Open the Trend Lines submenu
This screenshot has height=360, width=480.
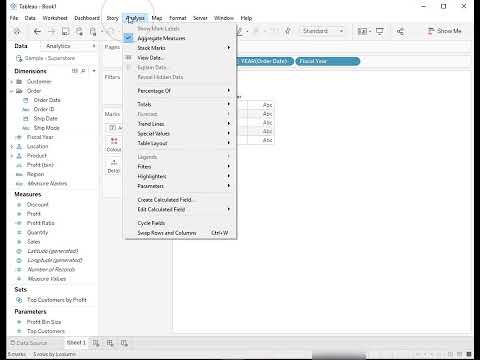click(180, 124)
